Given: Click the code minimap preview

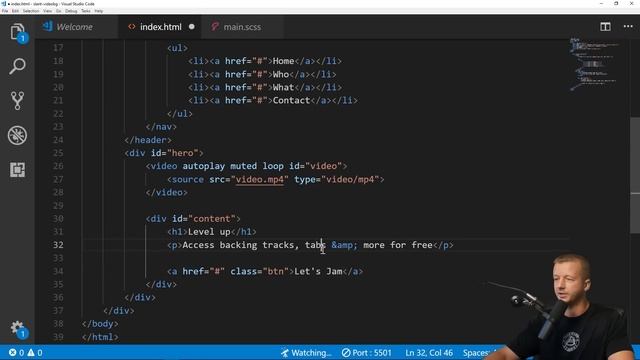Looking at the screenshot, I should (594, 64).
